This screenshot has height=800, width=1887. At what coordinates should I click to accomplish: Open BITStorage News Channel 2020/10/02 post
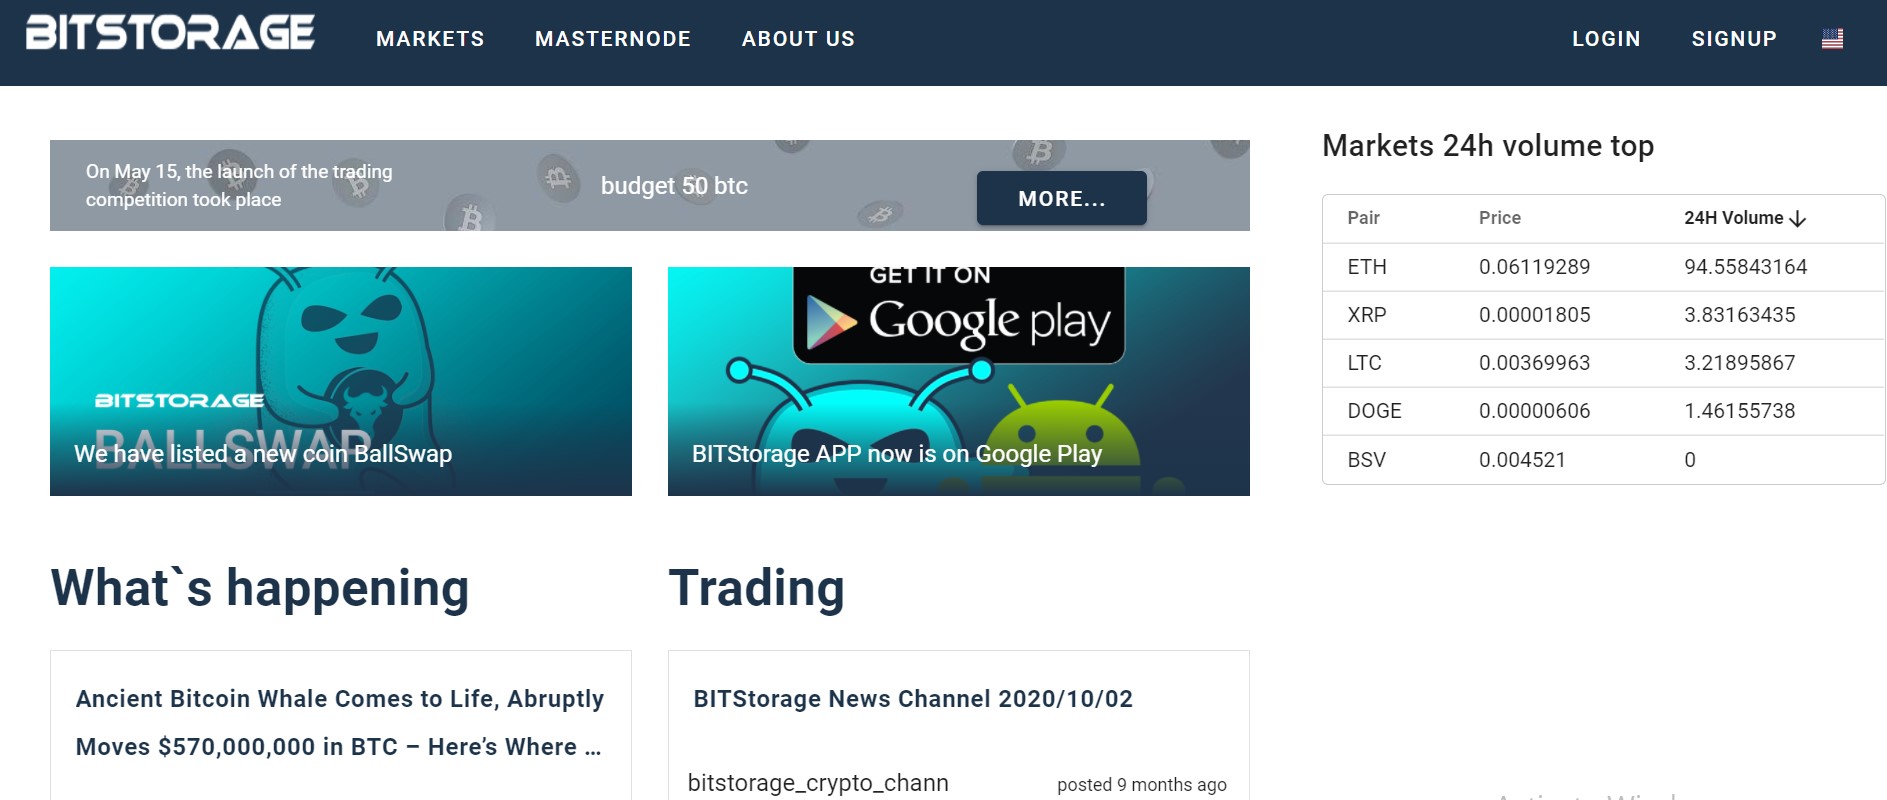[913, 699]
